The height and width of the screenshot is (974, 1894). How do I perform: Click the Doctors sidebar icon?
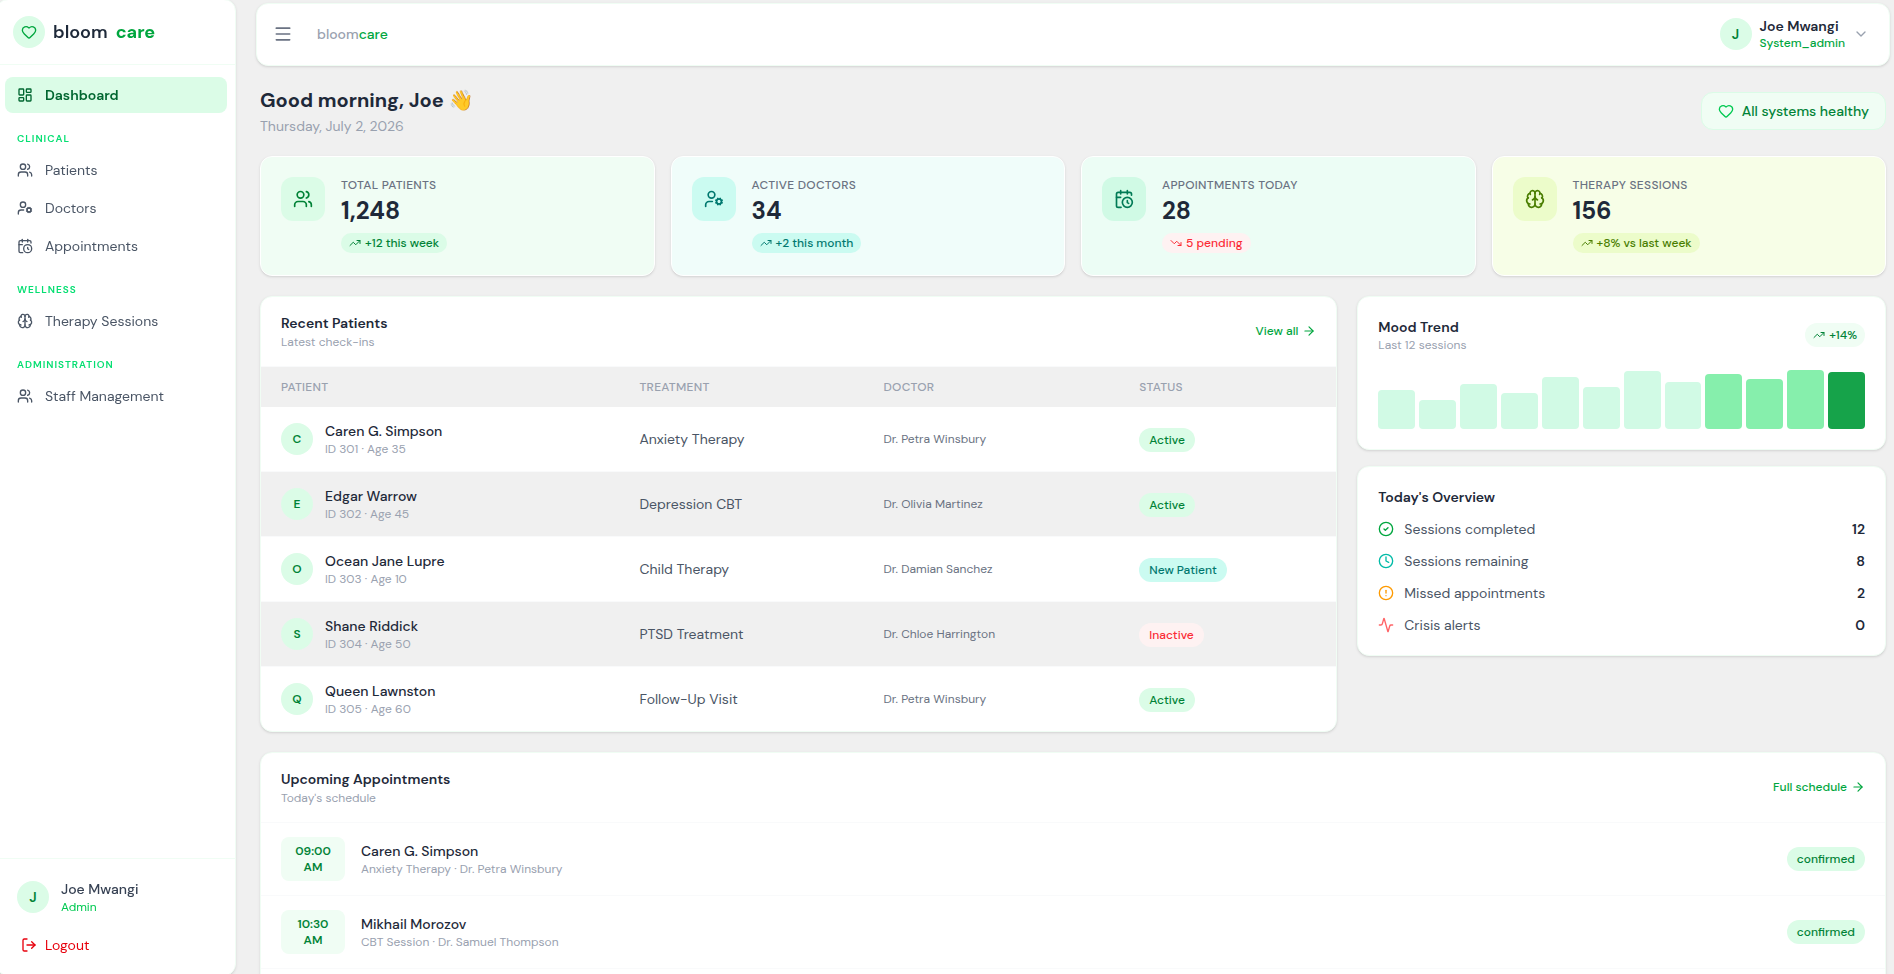click(x=25, y=208)
